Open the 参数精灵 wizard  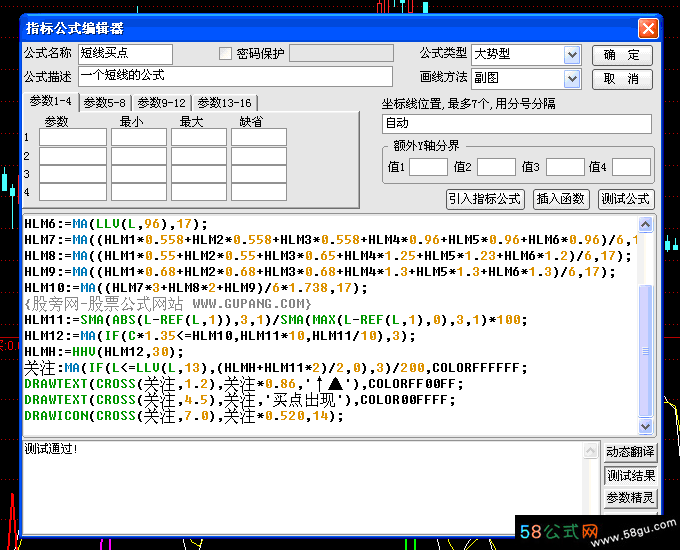coord(631,497)
